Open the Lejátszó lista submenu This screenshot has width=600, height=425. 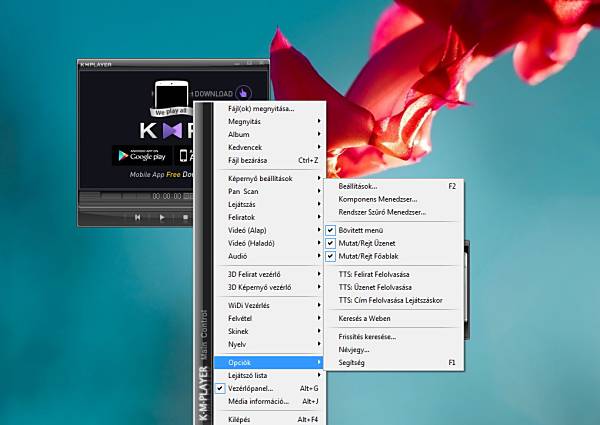[x=269, y=375]
